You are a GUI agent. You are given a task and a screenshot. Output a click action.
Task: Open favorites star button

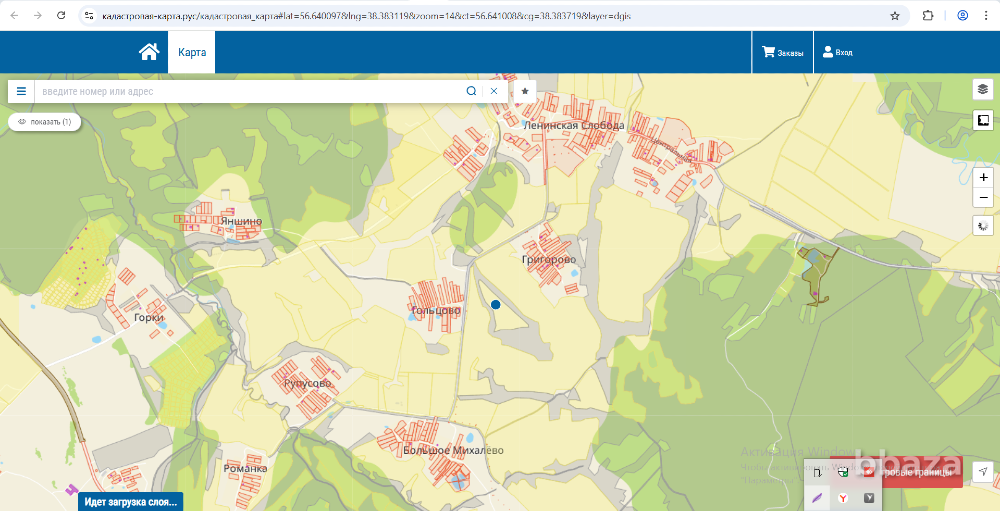coord(525,91)
